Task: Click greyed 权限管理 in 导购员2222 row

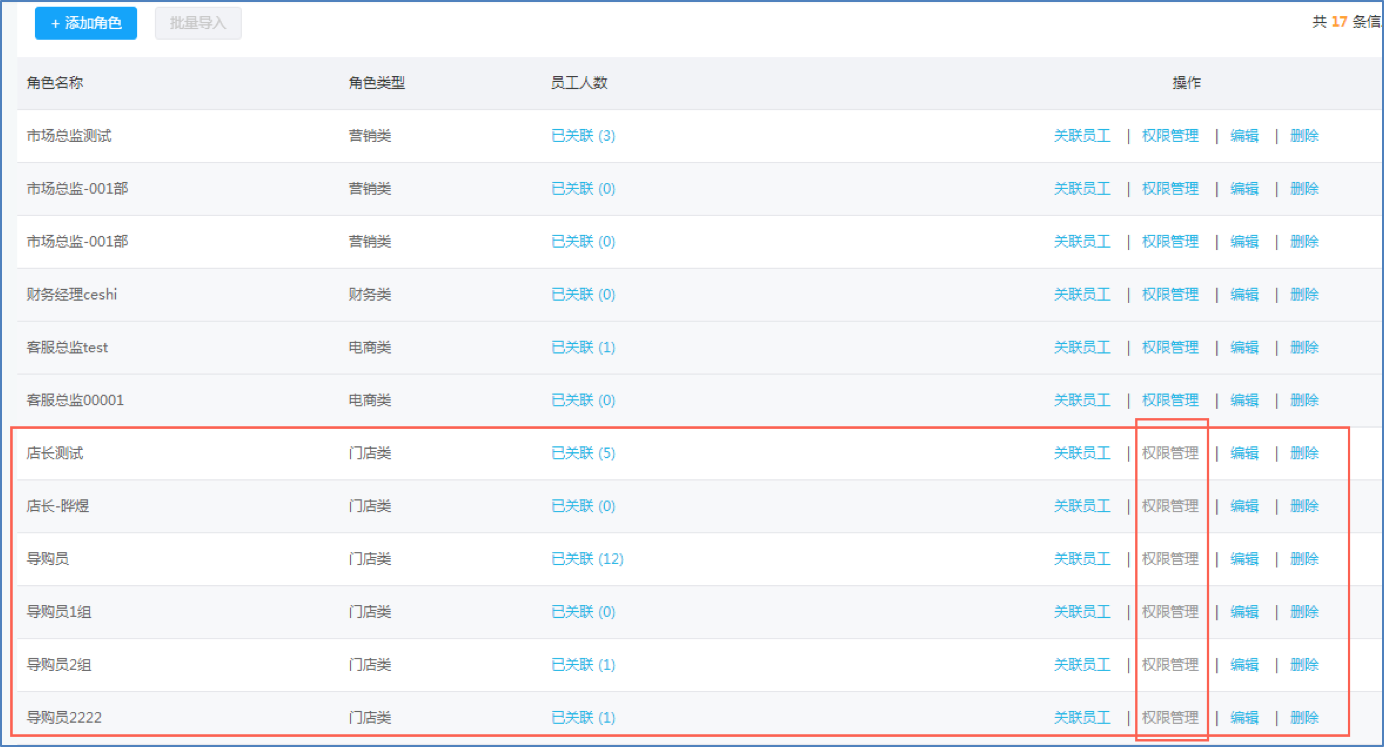Action: [1170, 719]
